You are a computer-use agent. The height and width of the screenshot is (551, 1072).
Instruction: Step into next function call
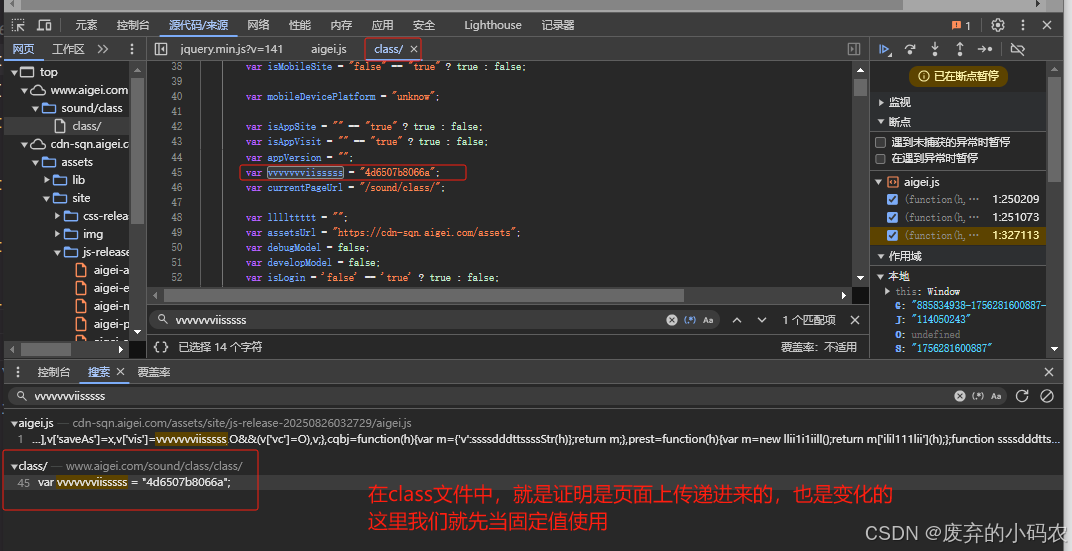click(935, 49)
